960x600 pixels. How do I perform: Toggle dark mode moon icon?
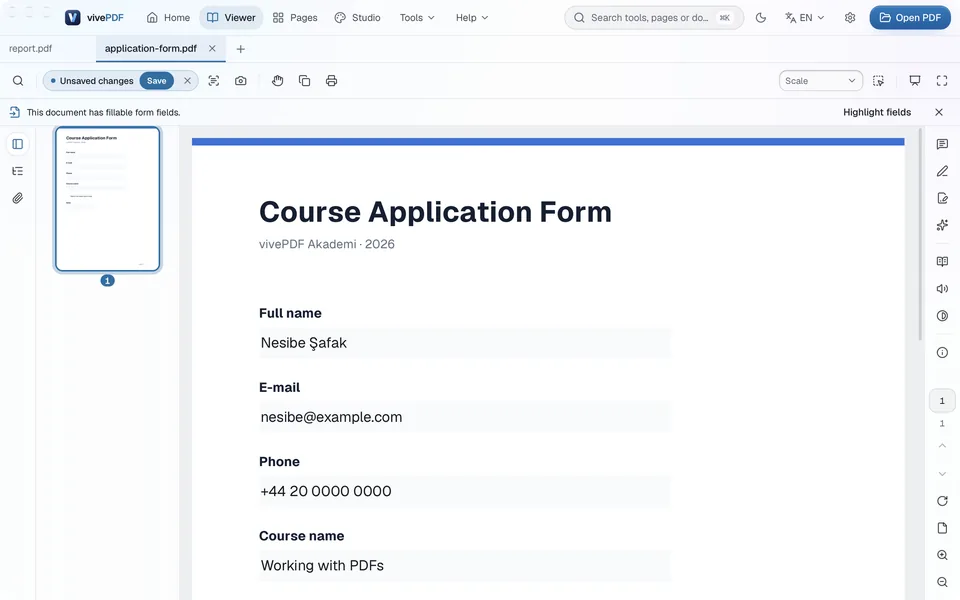[760, 18]
